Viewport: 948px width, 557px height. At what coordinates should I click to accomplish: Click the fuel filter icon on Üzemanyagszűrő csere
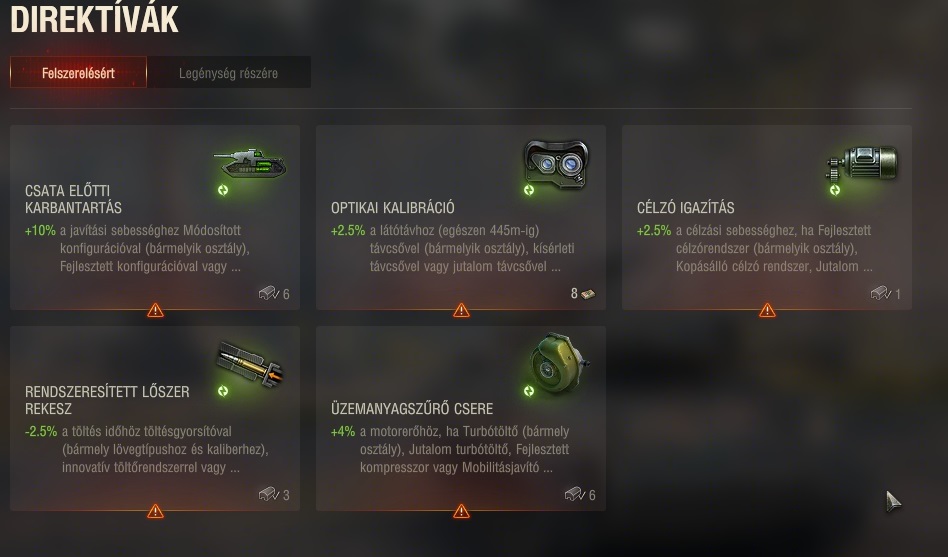click(558, 363)
